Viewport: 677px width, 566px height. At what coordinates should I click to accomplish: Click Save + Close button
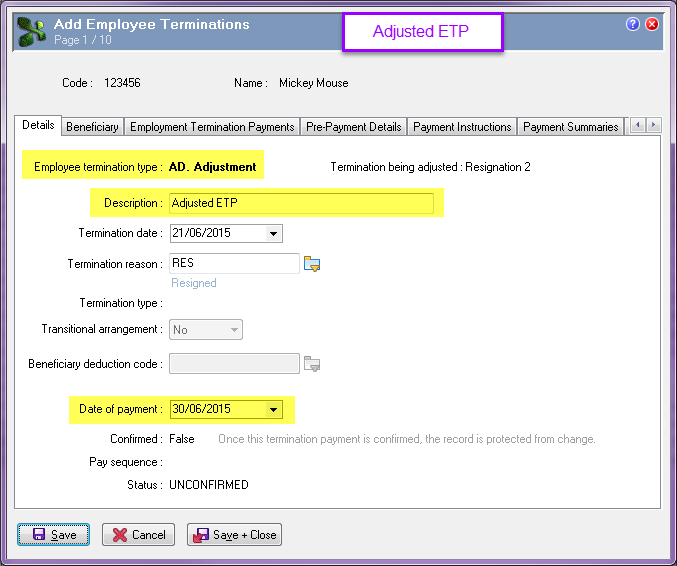[234, 535]
